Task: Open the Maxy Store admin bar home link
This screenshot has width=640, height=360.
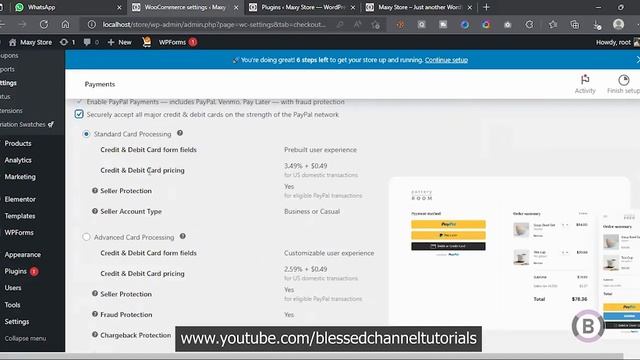Action: pyautogui.click(x=31, y=42)
